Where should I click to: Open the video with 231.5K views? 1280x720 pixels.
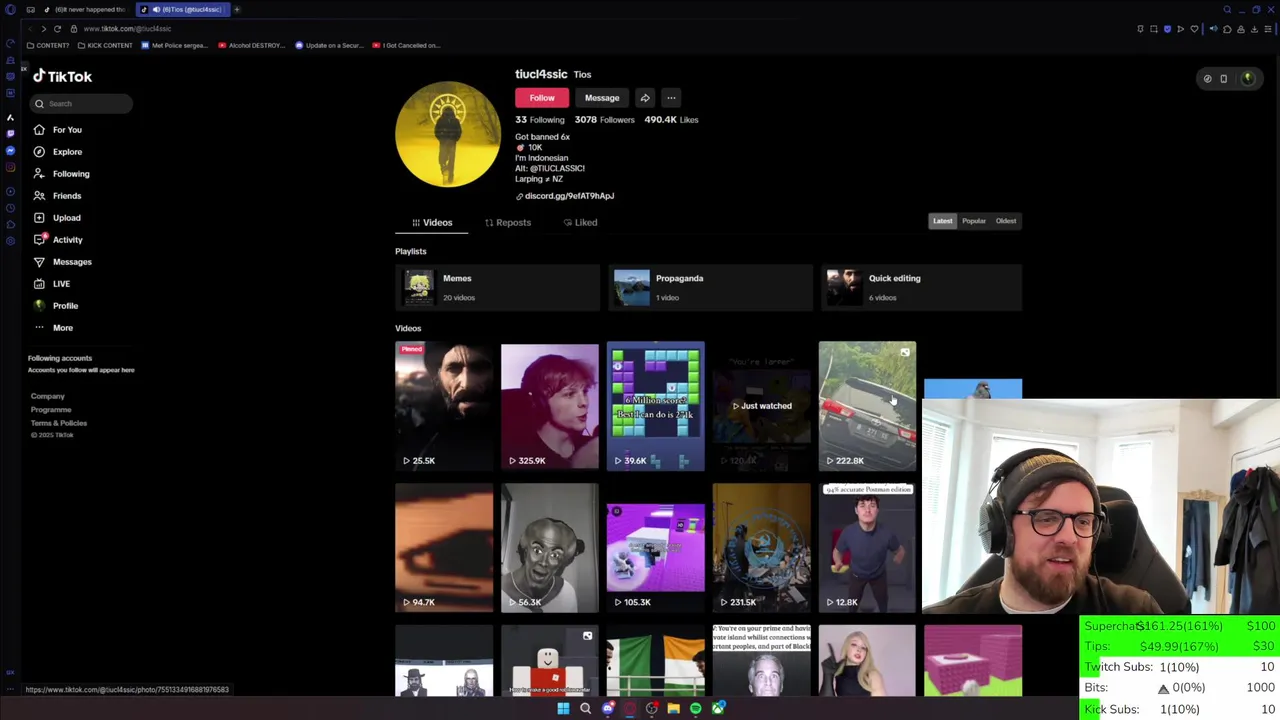coord(761,548)
